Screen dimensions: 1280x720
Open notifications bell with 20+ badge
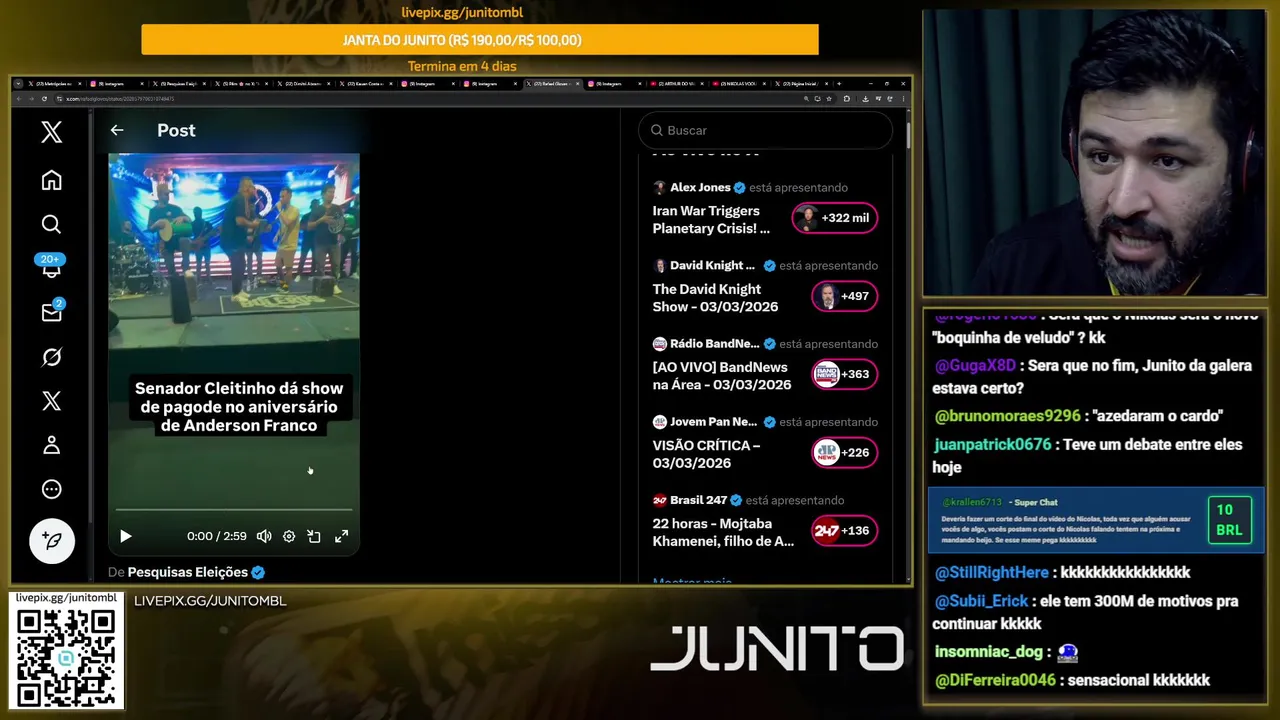[51, 267]
